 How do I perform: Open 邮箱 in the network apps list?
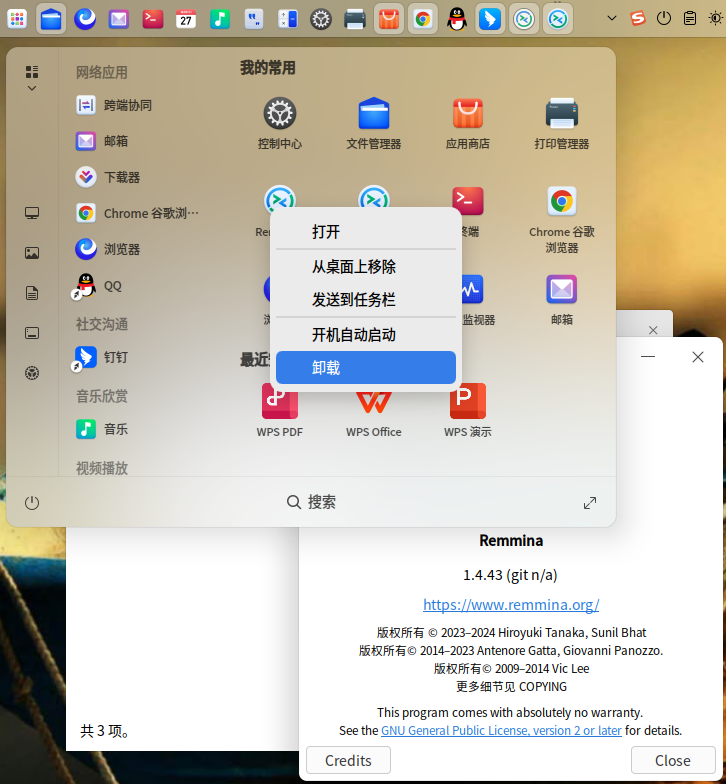(x=102, y=141)
